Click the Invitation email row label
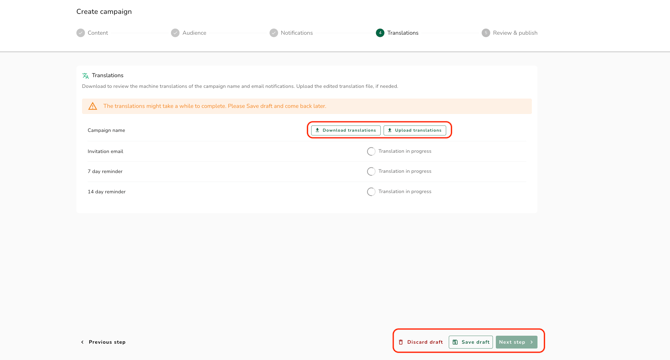The height and width of the screenshot is (360, 670). (105, 151)
